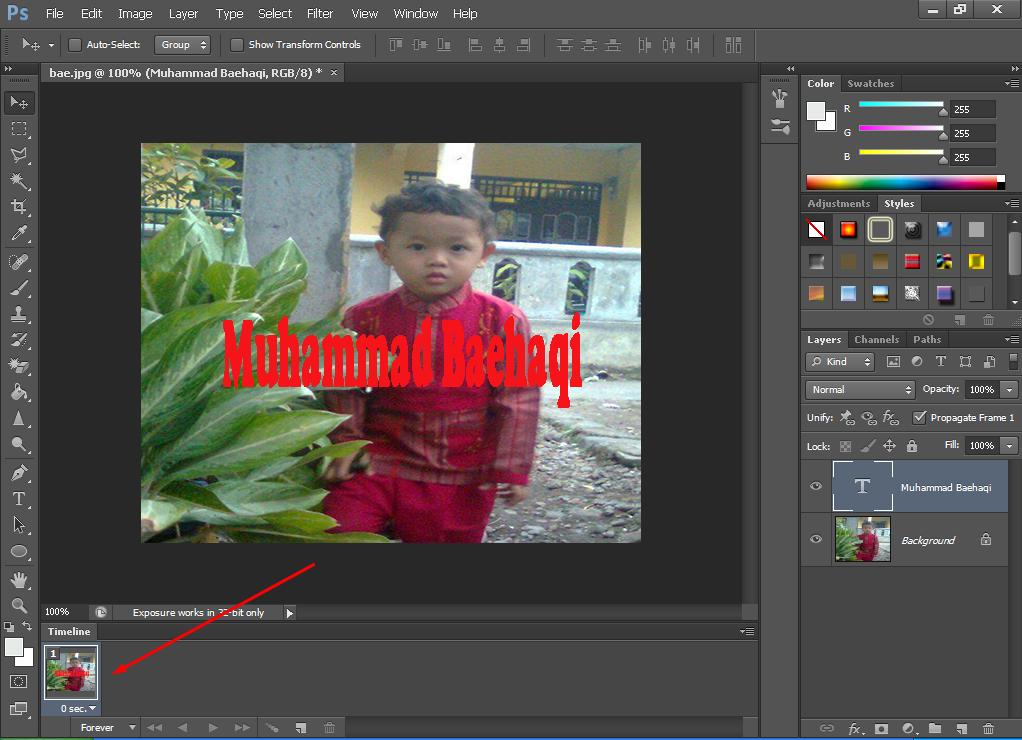Select the Zoom tool
This screenshot has width=1022, height=740.
(x=18, y=606)
